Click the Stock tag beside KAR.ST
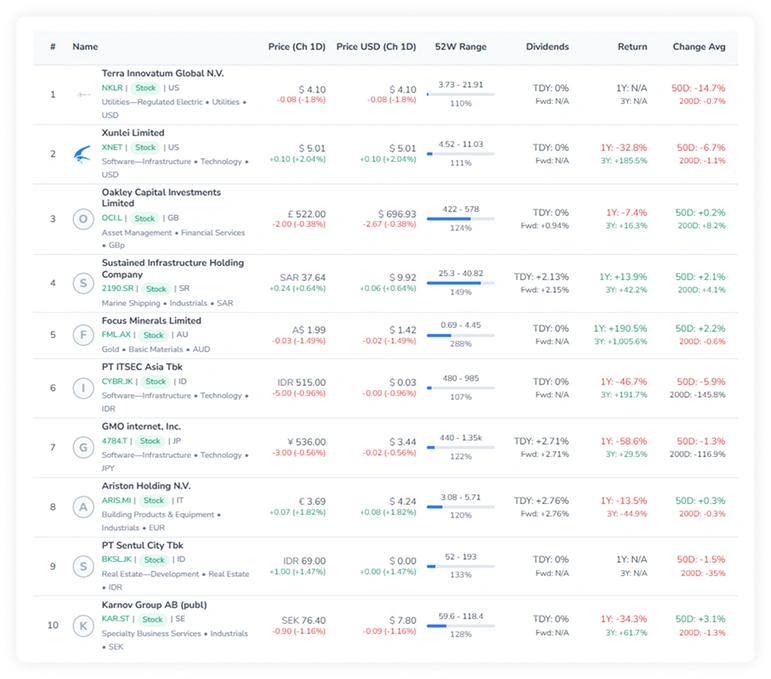This screenshot has height=679, width=771. click(152, 620)
